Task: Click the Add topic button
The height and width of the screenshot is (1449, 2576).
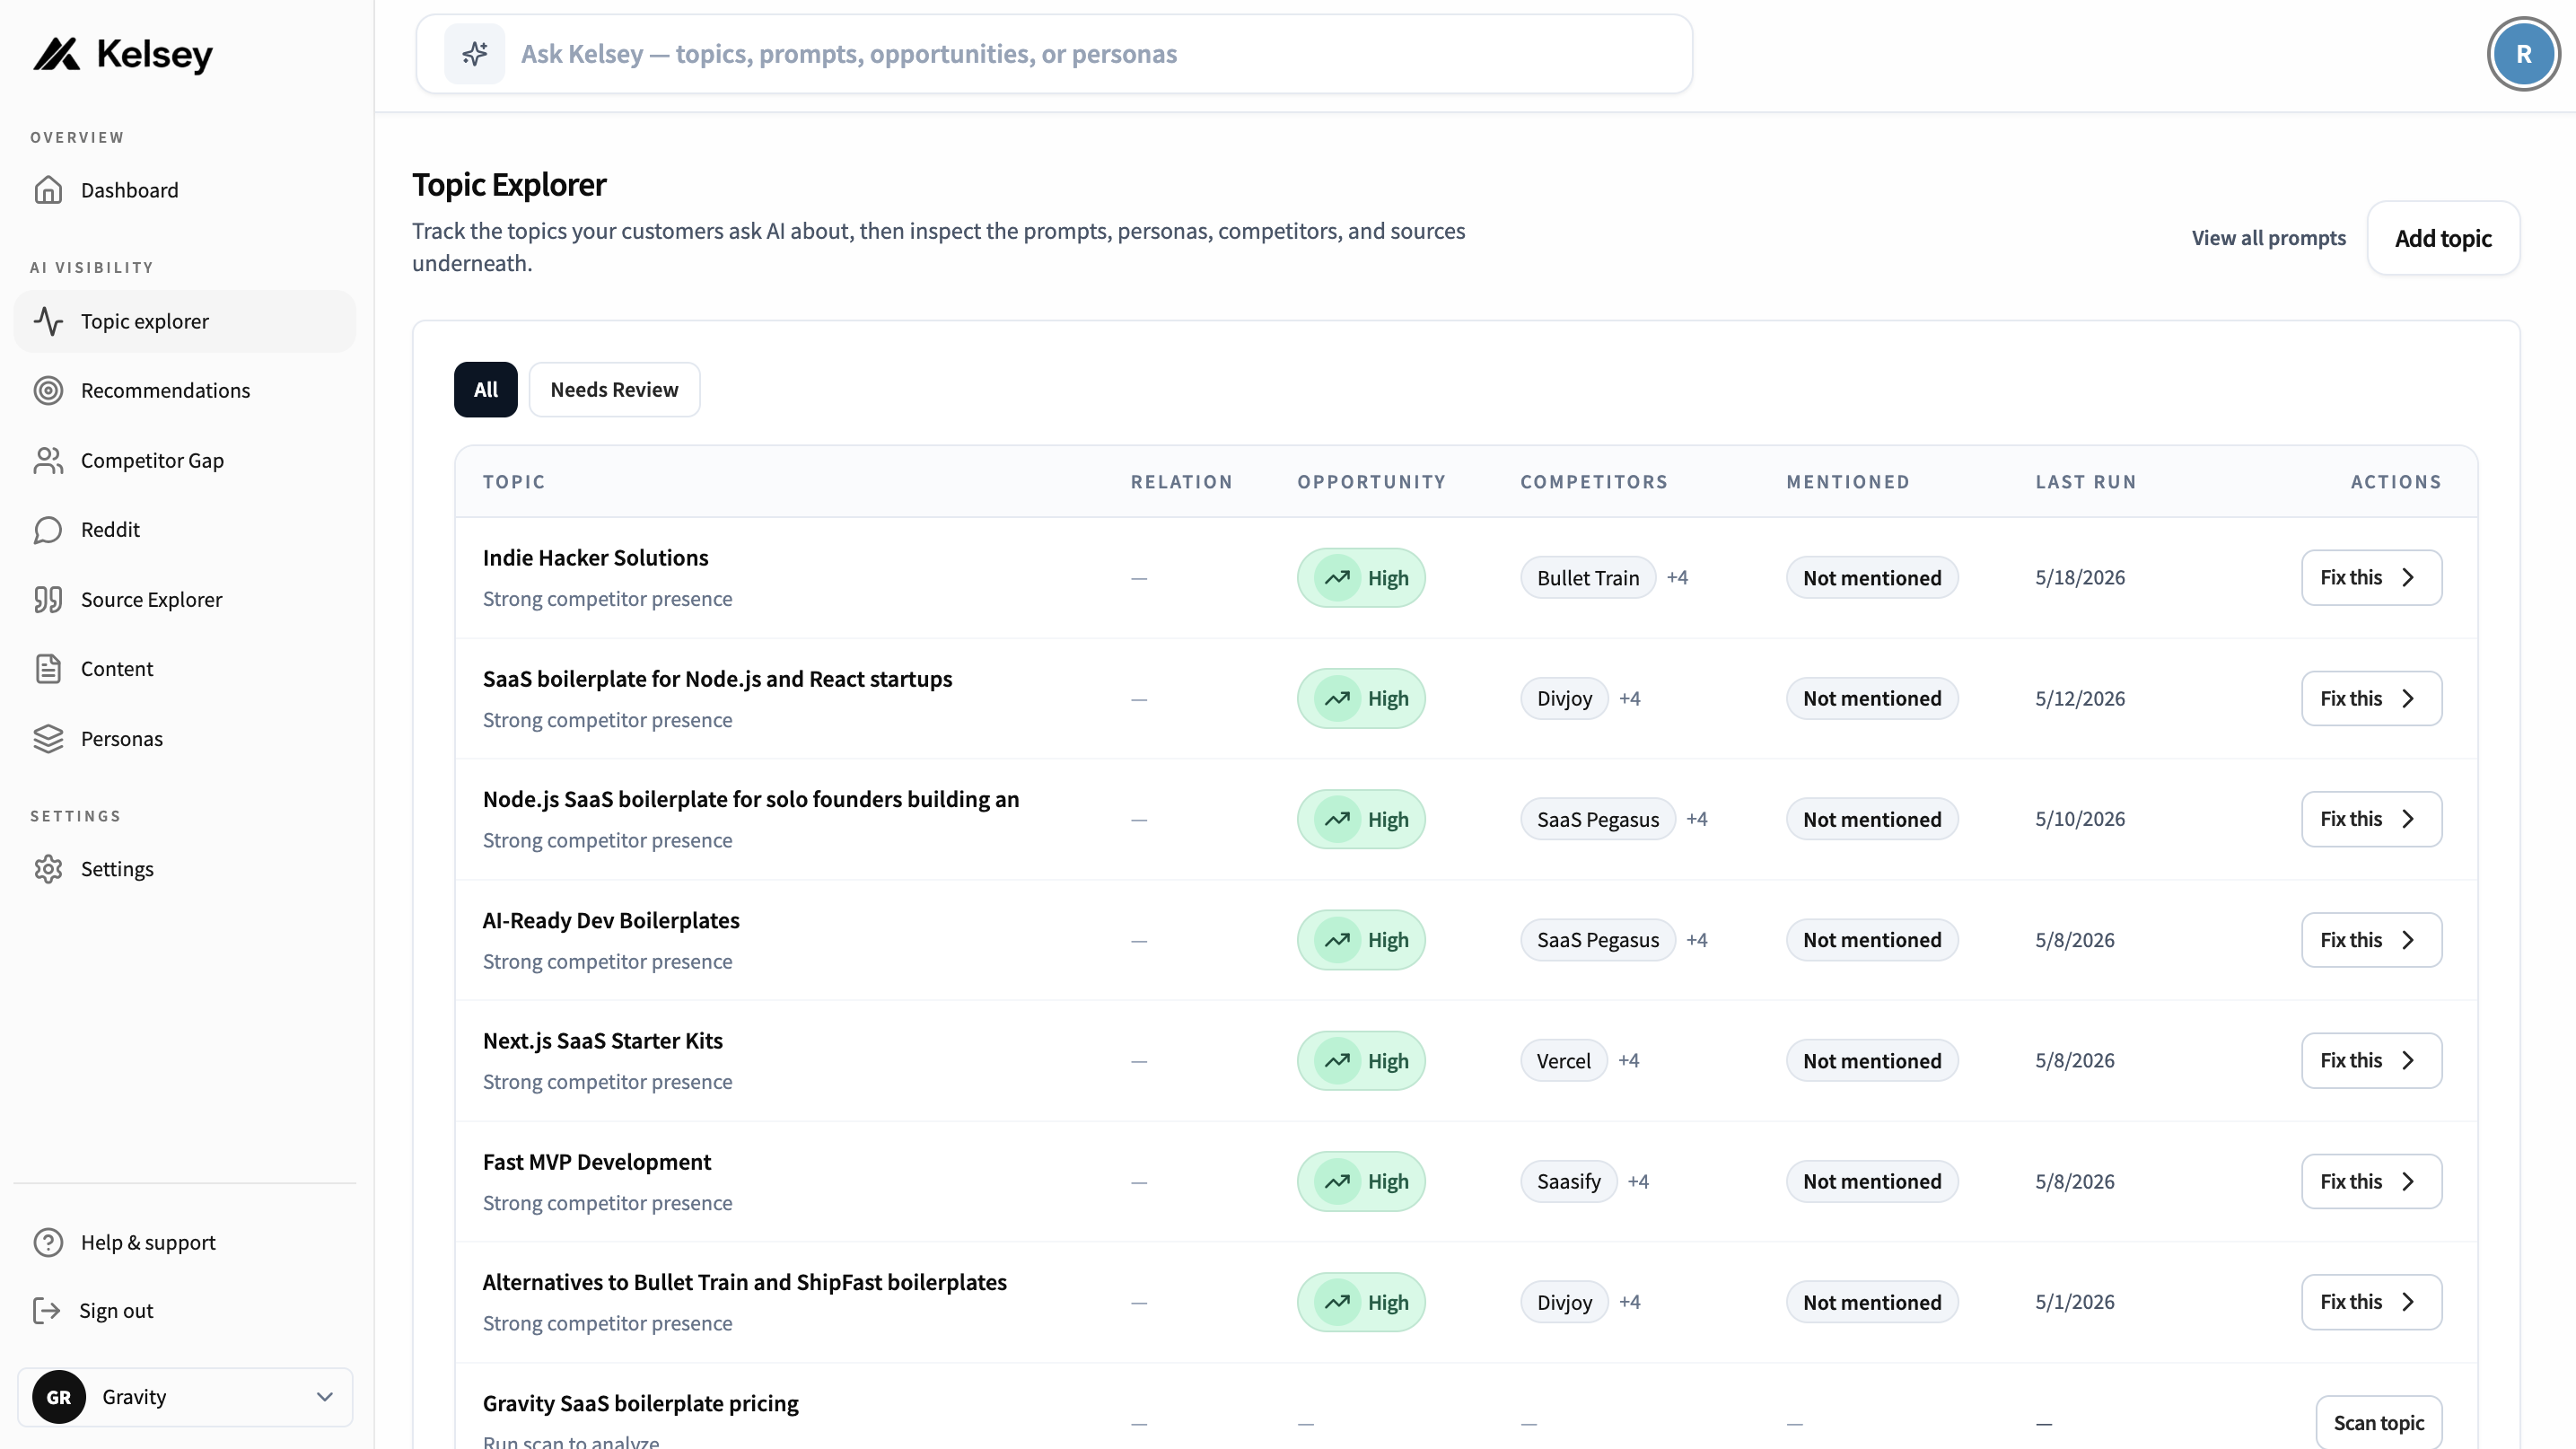Action: [2443, 238]
